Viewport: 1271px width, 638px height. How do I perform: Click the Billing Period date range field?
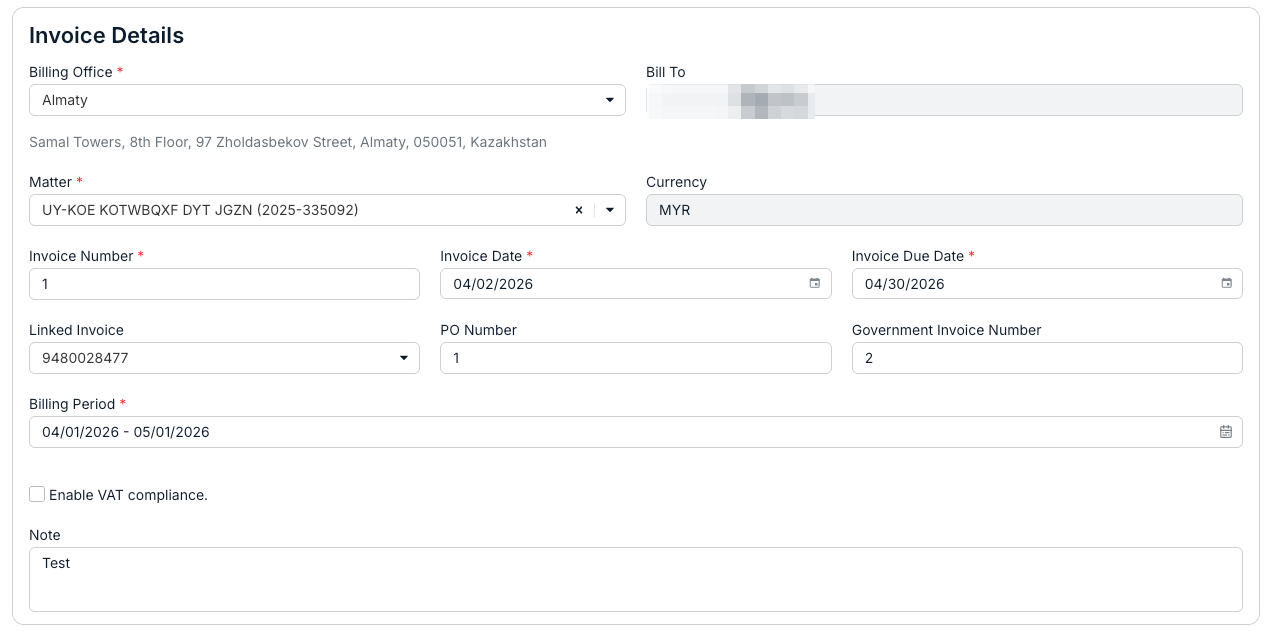click(x=636, y=432)
